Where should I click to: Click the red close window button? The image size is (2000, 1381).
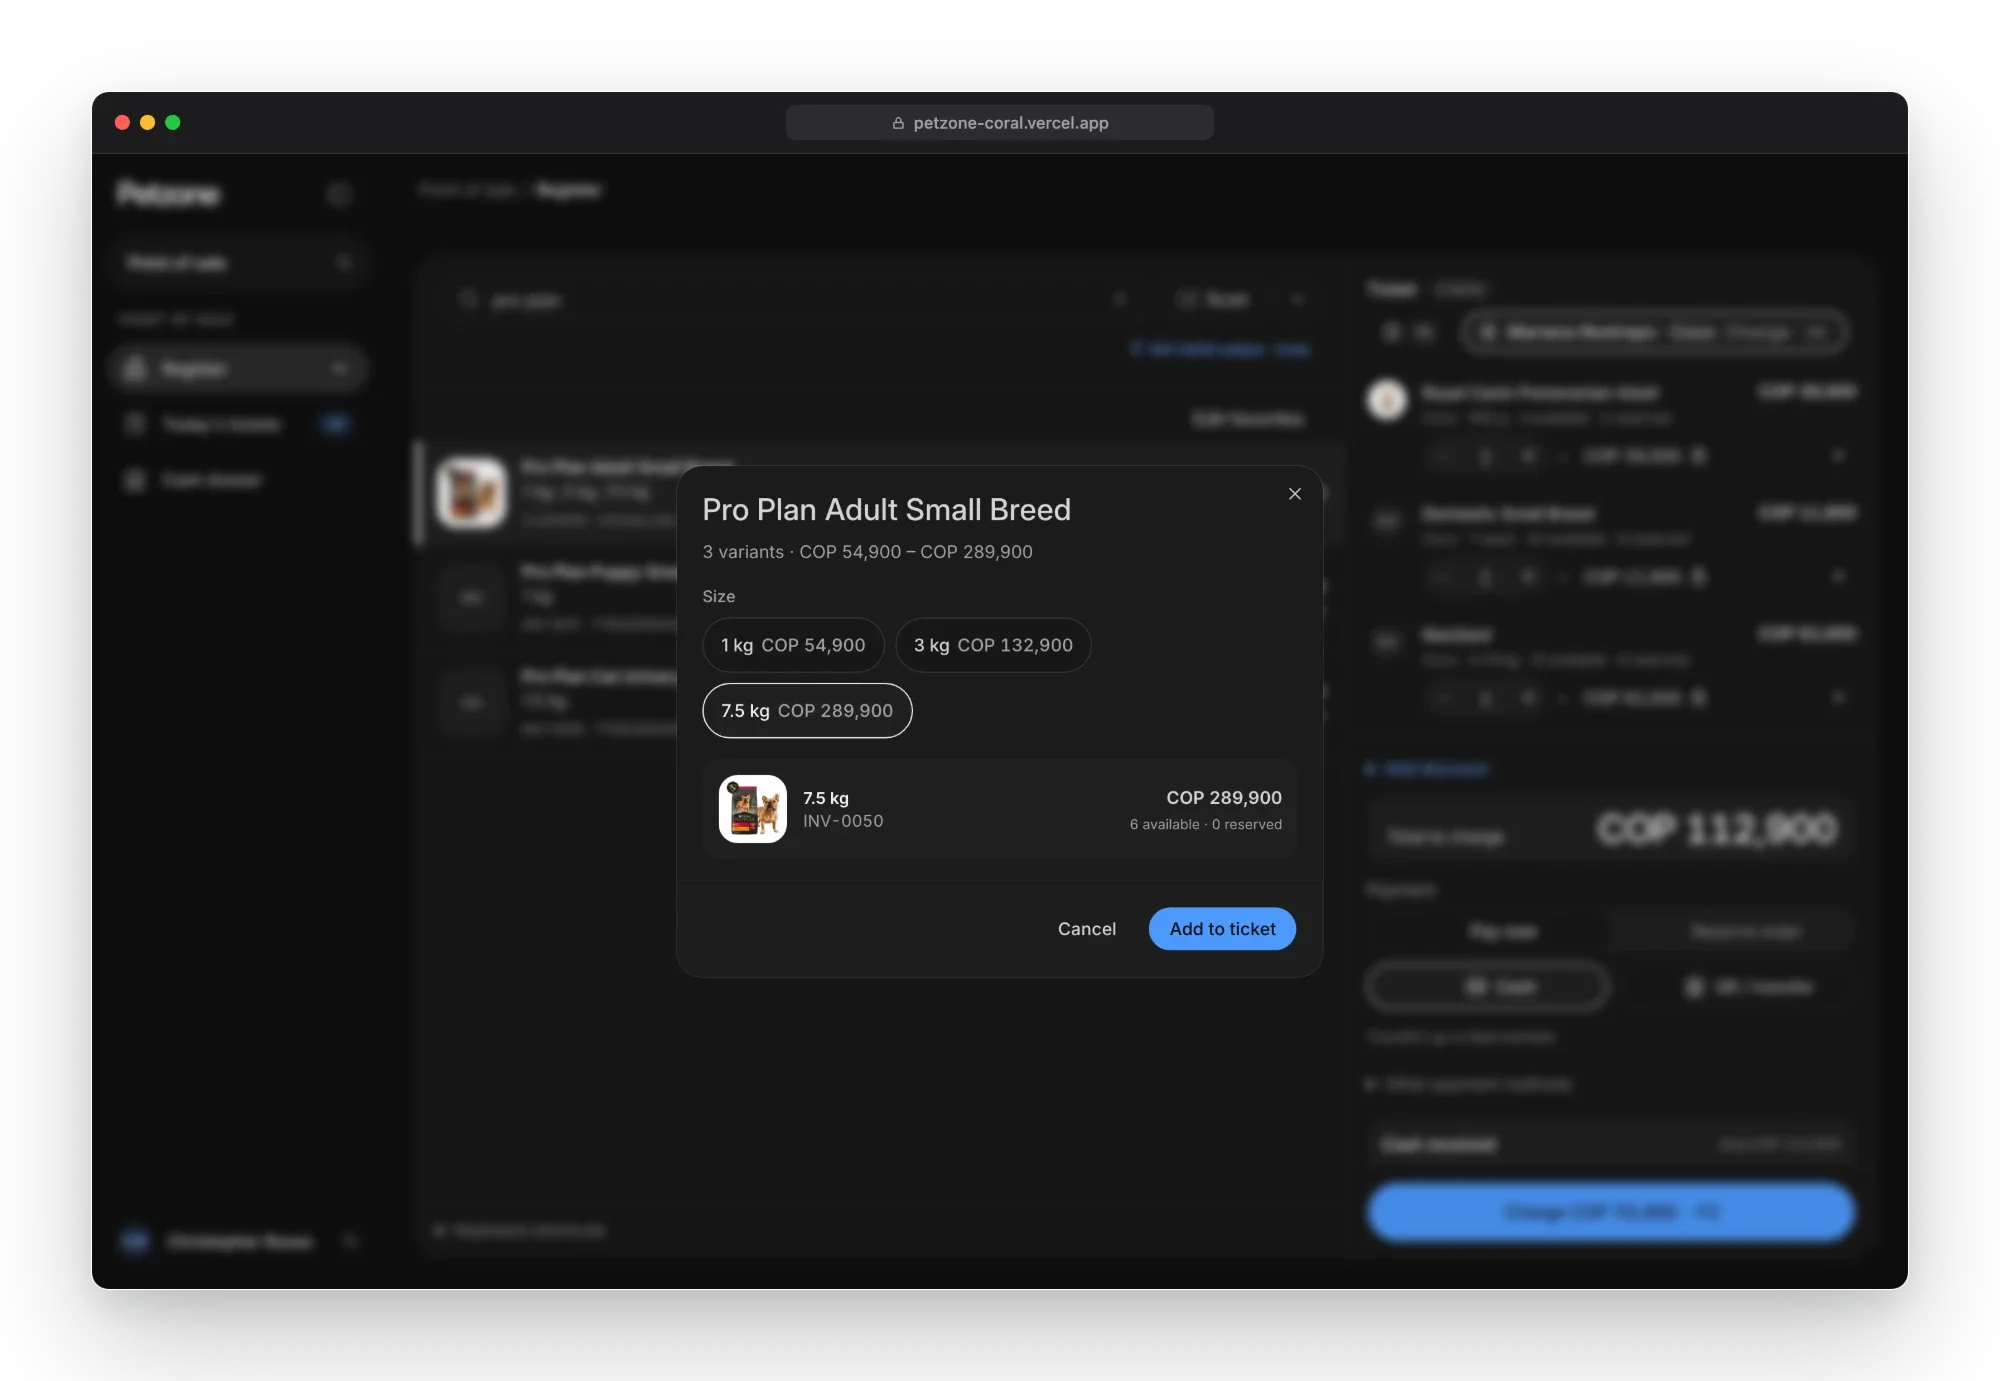(123, 122)
